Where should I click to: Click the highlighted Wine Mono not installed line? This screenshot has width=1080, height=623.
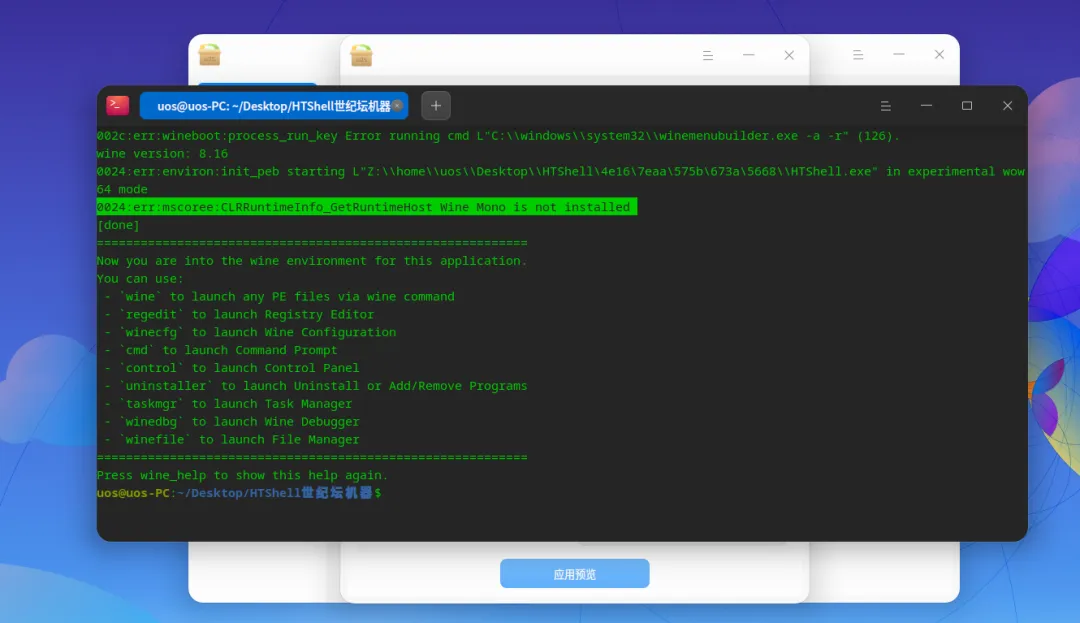coord(366,207)
